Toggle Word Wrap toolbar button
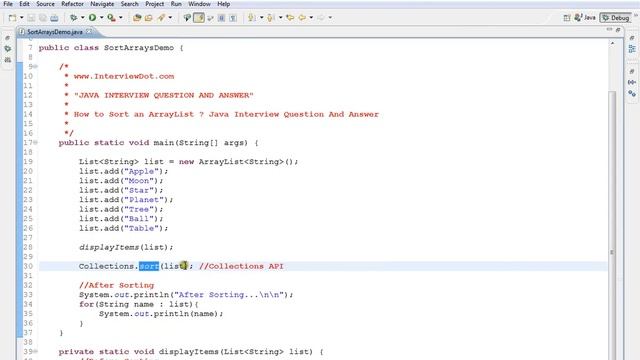 [210, 18]
